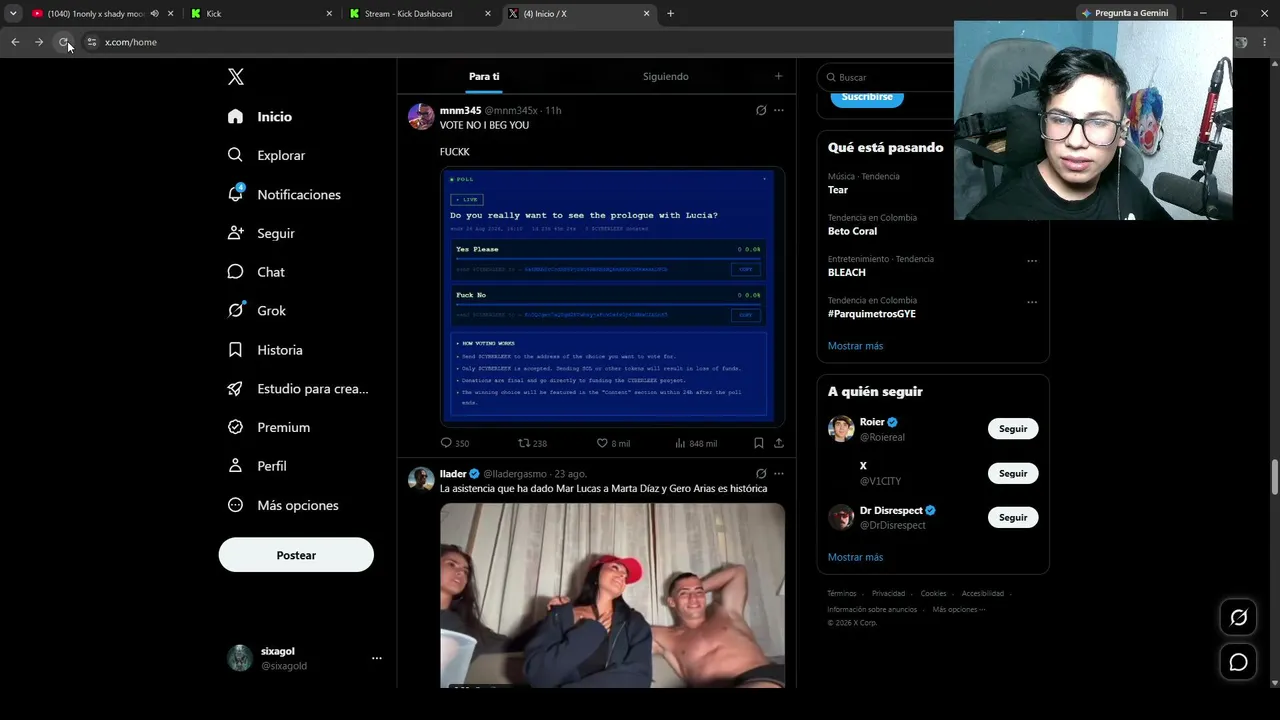The height and width of the screenshot is (720, 1280).
Task: Open Explorar from the sidebar
Action: pos(266,155)
